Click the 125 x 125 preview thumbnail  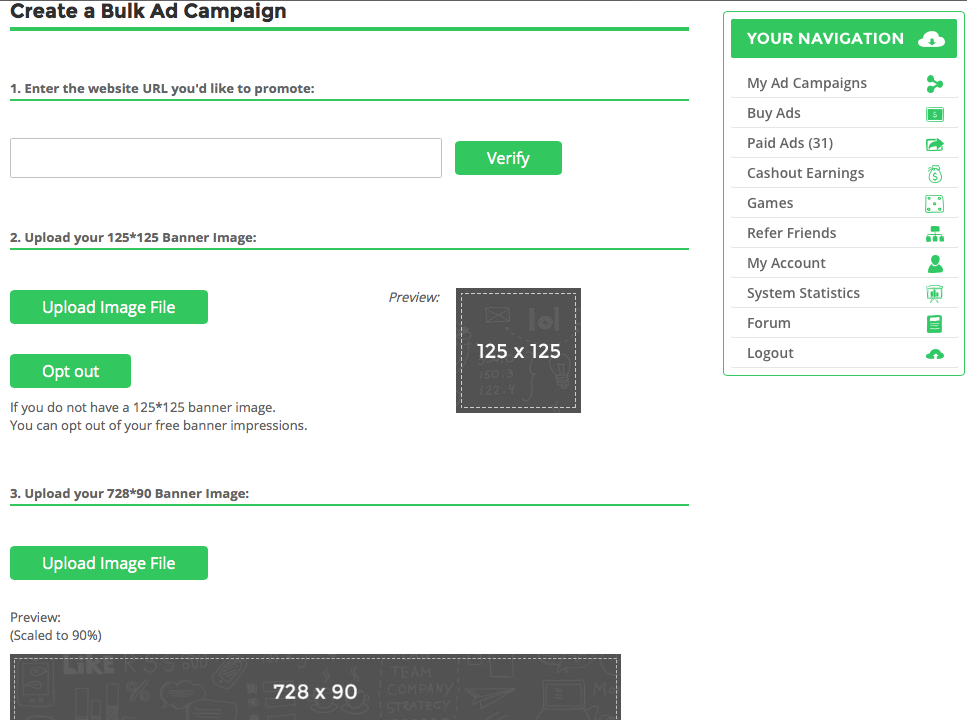coord(518,350)
